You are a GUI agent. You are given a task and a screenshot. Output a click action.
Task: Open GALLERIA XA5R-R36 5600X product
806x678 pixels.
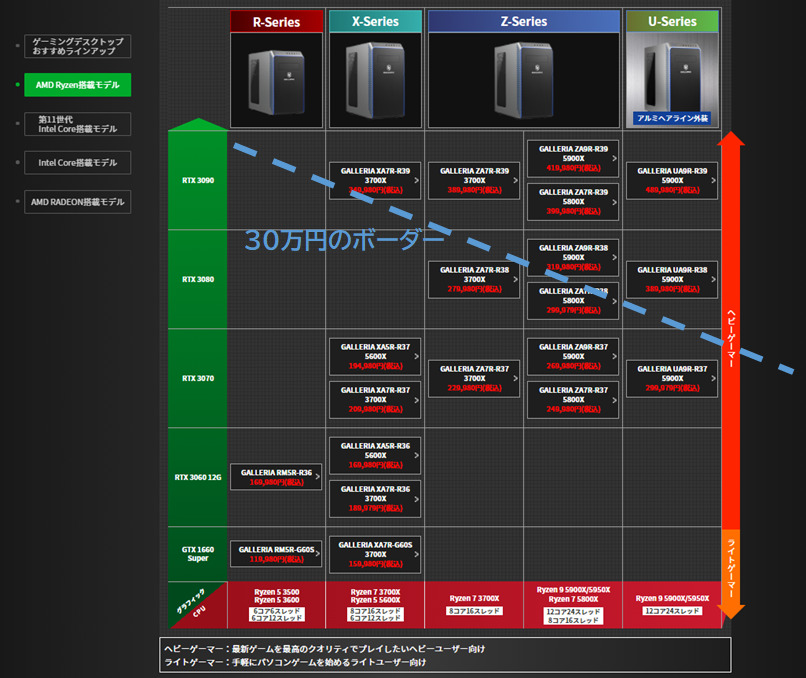(375, 455)
